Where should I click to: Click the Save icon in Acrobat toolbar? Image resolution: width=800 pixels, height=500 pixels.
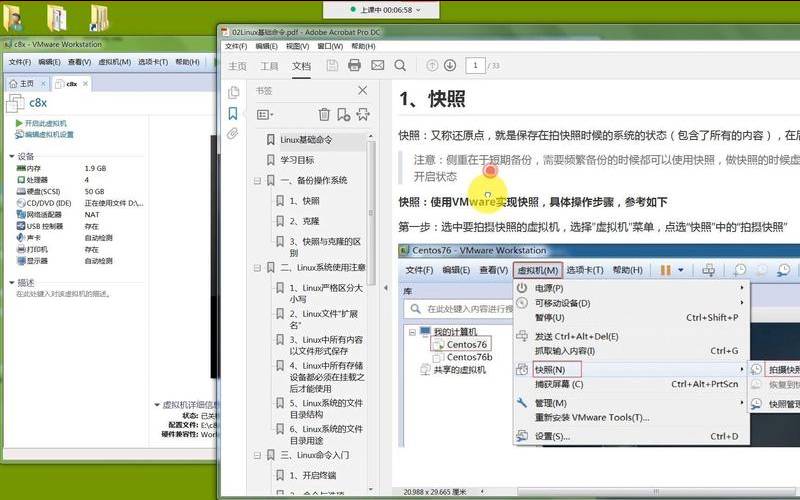coord(332,65)
